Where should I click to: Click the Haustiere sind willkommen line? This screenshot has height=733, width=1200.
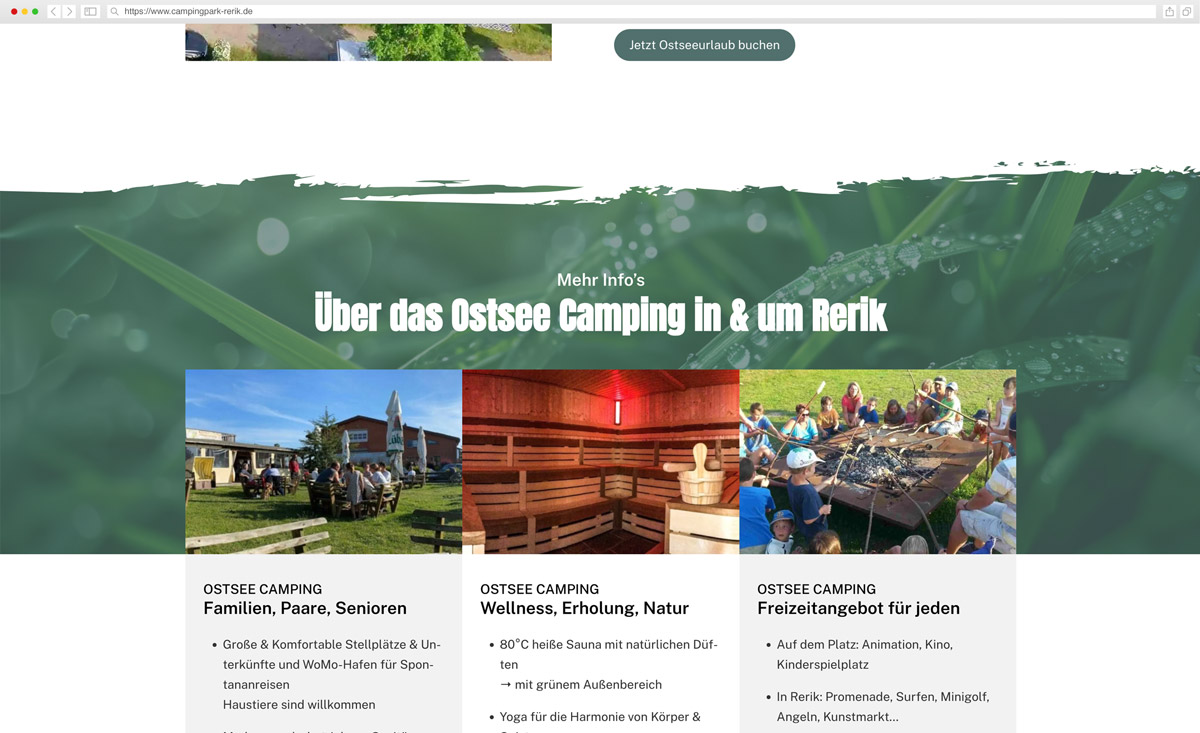pos(299,704)
